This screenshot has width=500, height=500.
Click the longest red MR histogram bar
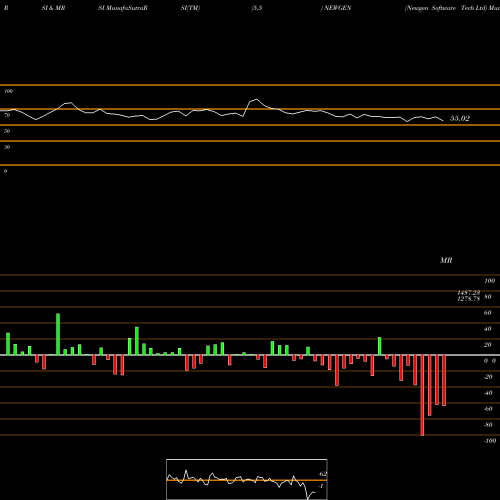[422, 395]
